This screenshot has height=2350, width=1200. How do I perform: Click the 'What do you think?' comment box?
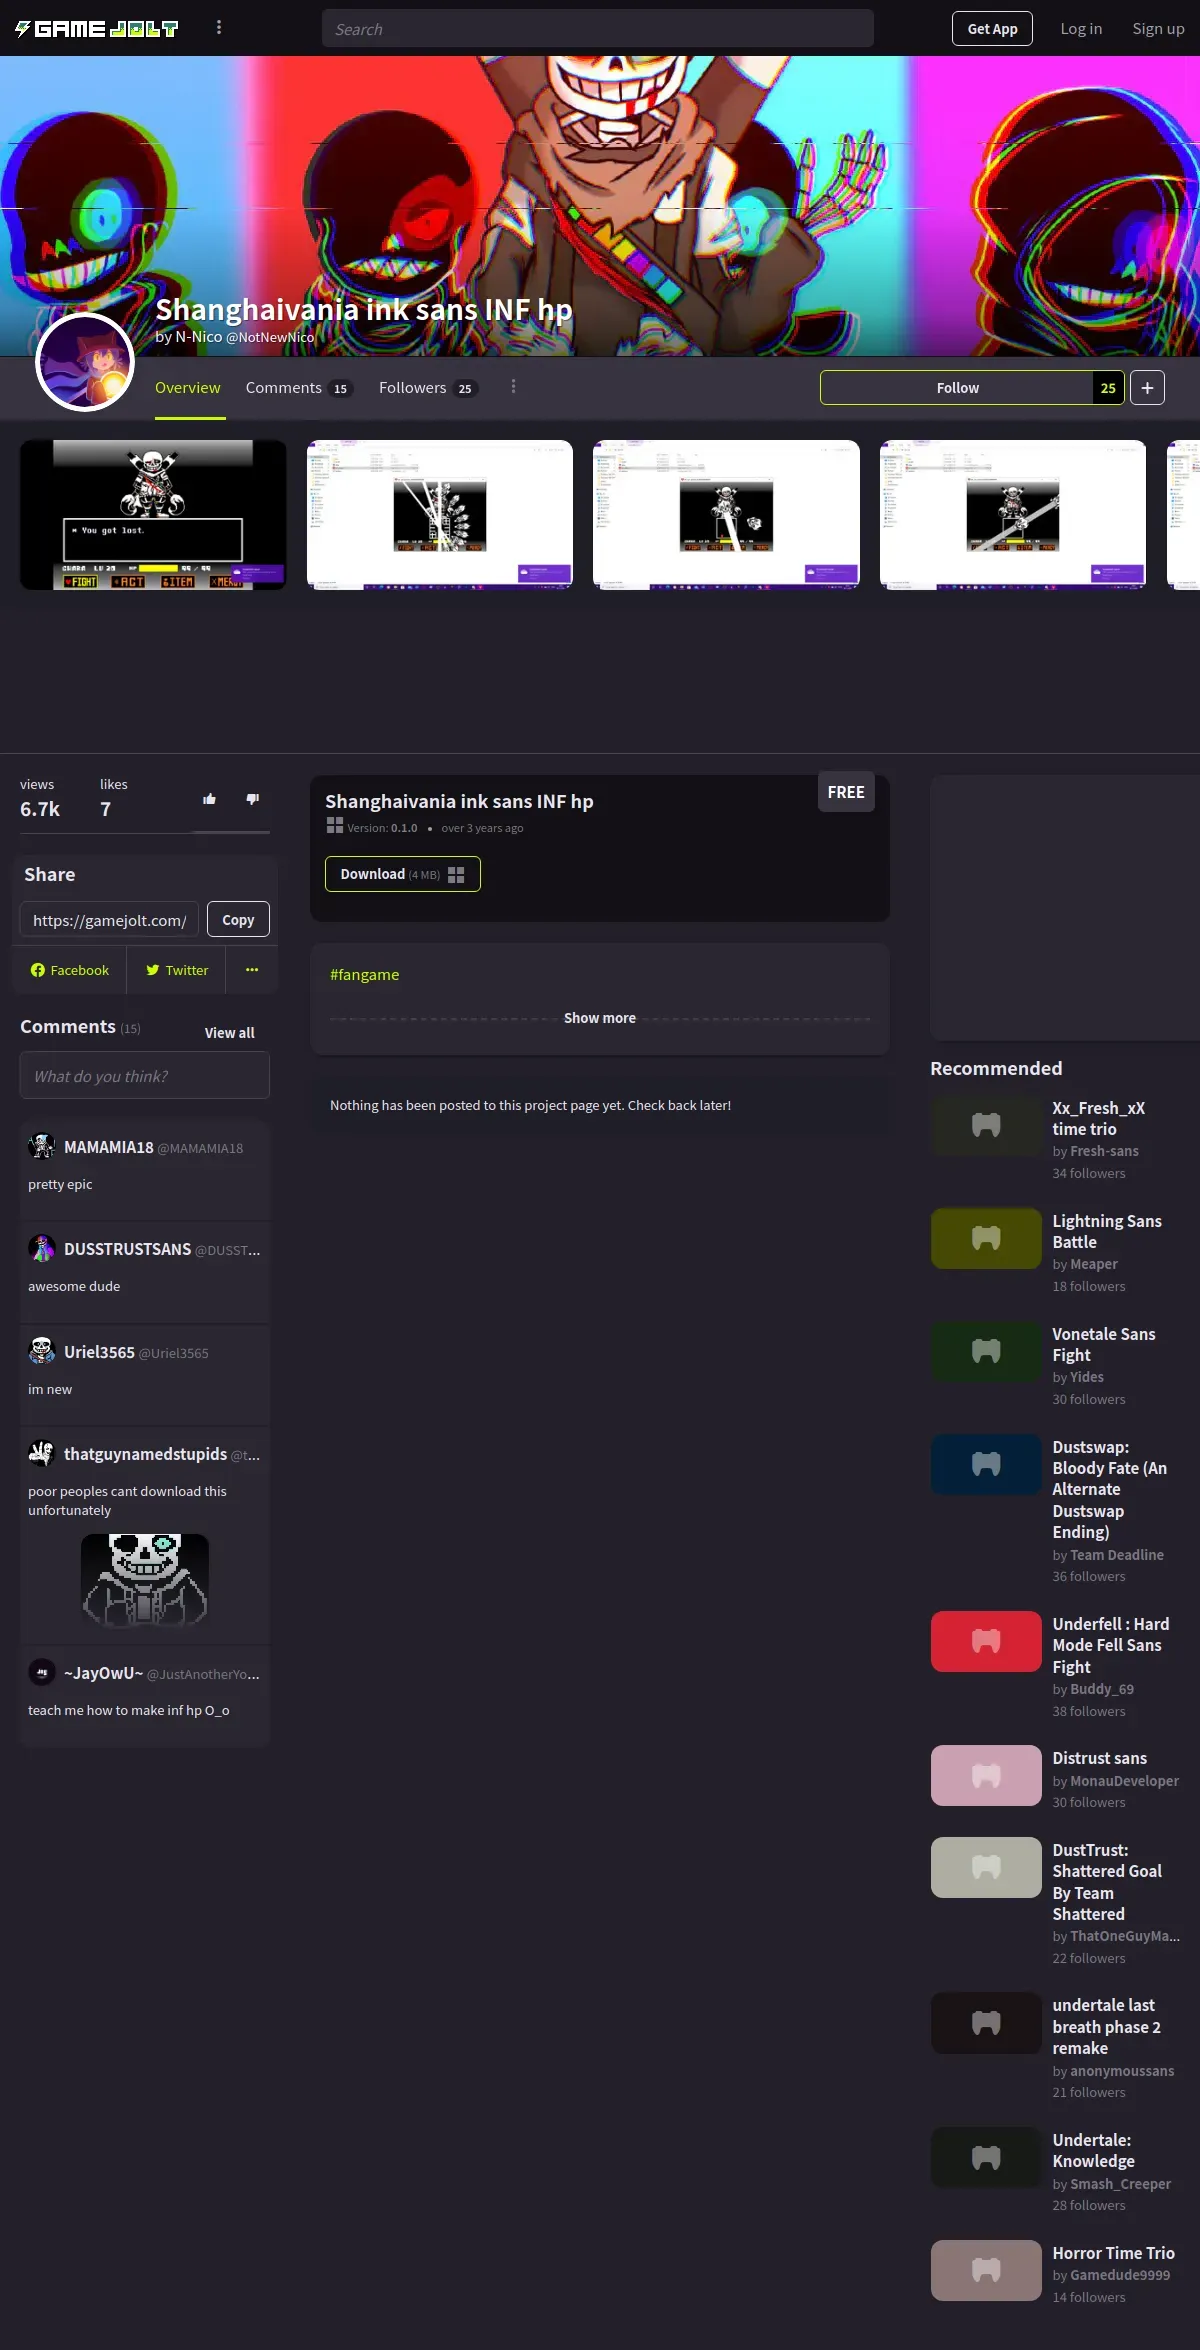(145, 1076)
